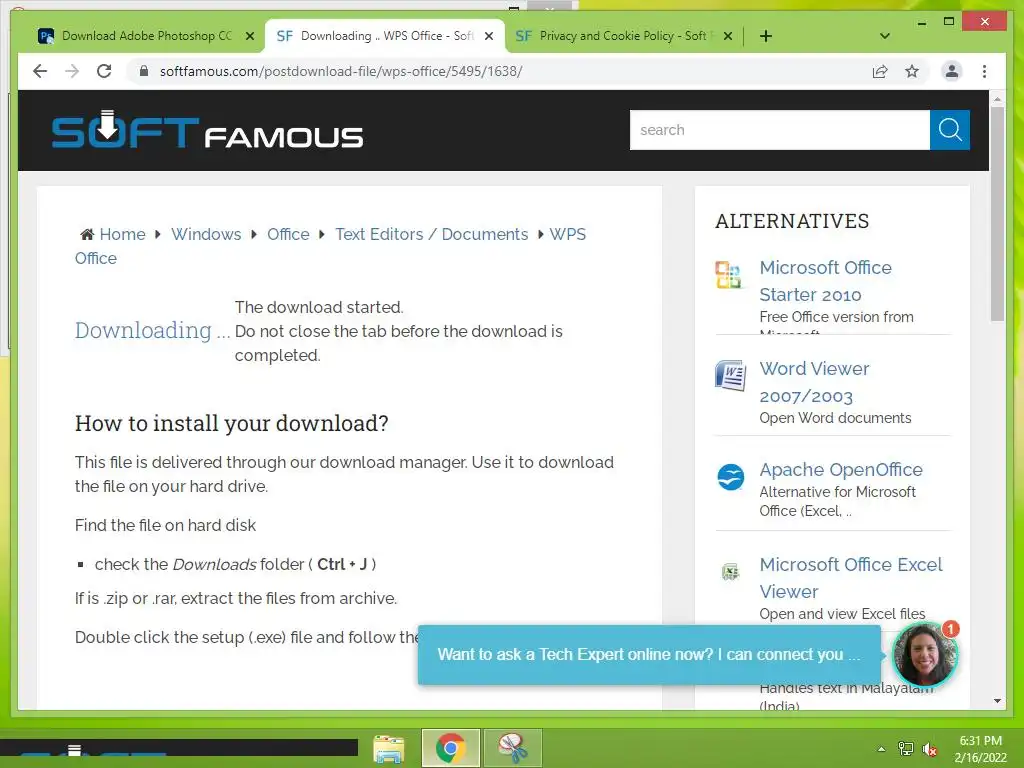Viewport: 1024px width, 768px height.
Task: Open the Apache OpenOffice link
Action: click(x=841, y=470)
